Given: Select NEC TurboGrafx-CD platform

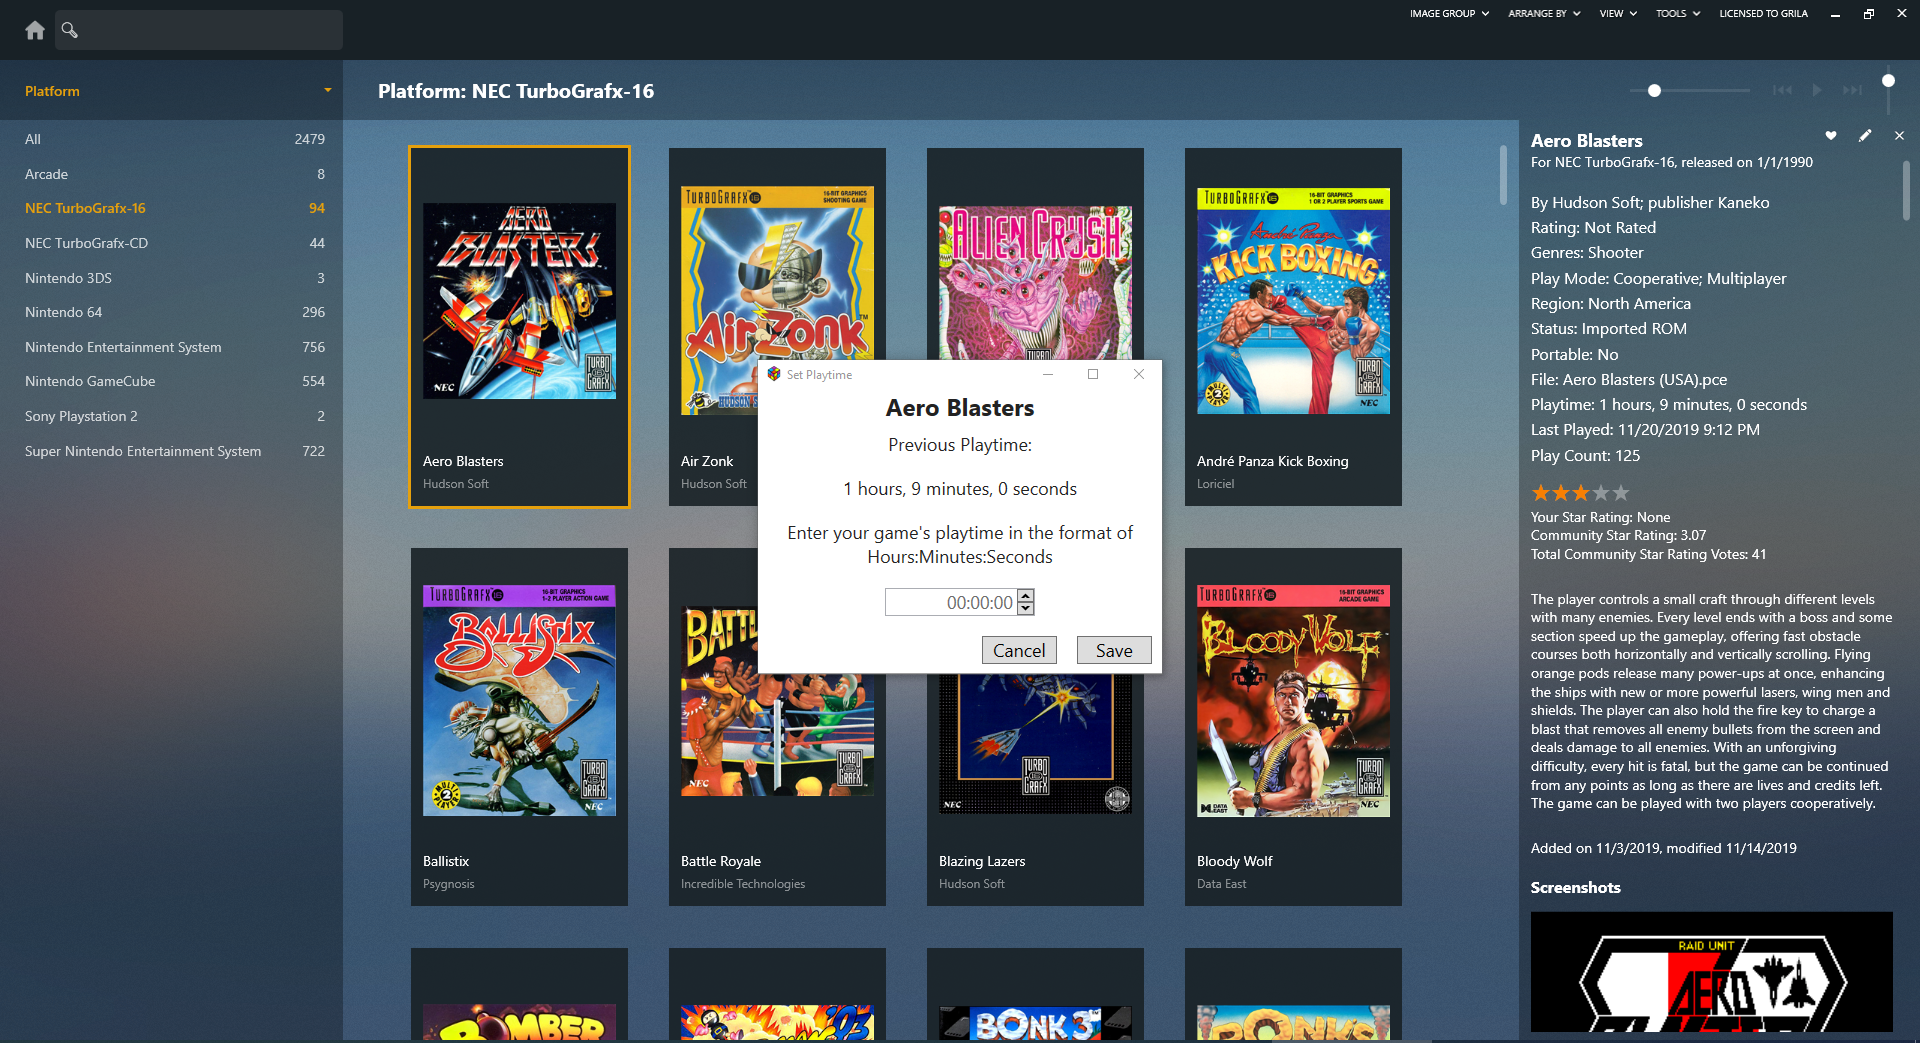Looking at the screenshot, I should tap(172, 243).
